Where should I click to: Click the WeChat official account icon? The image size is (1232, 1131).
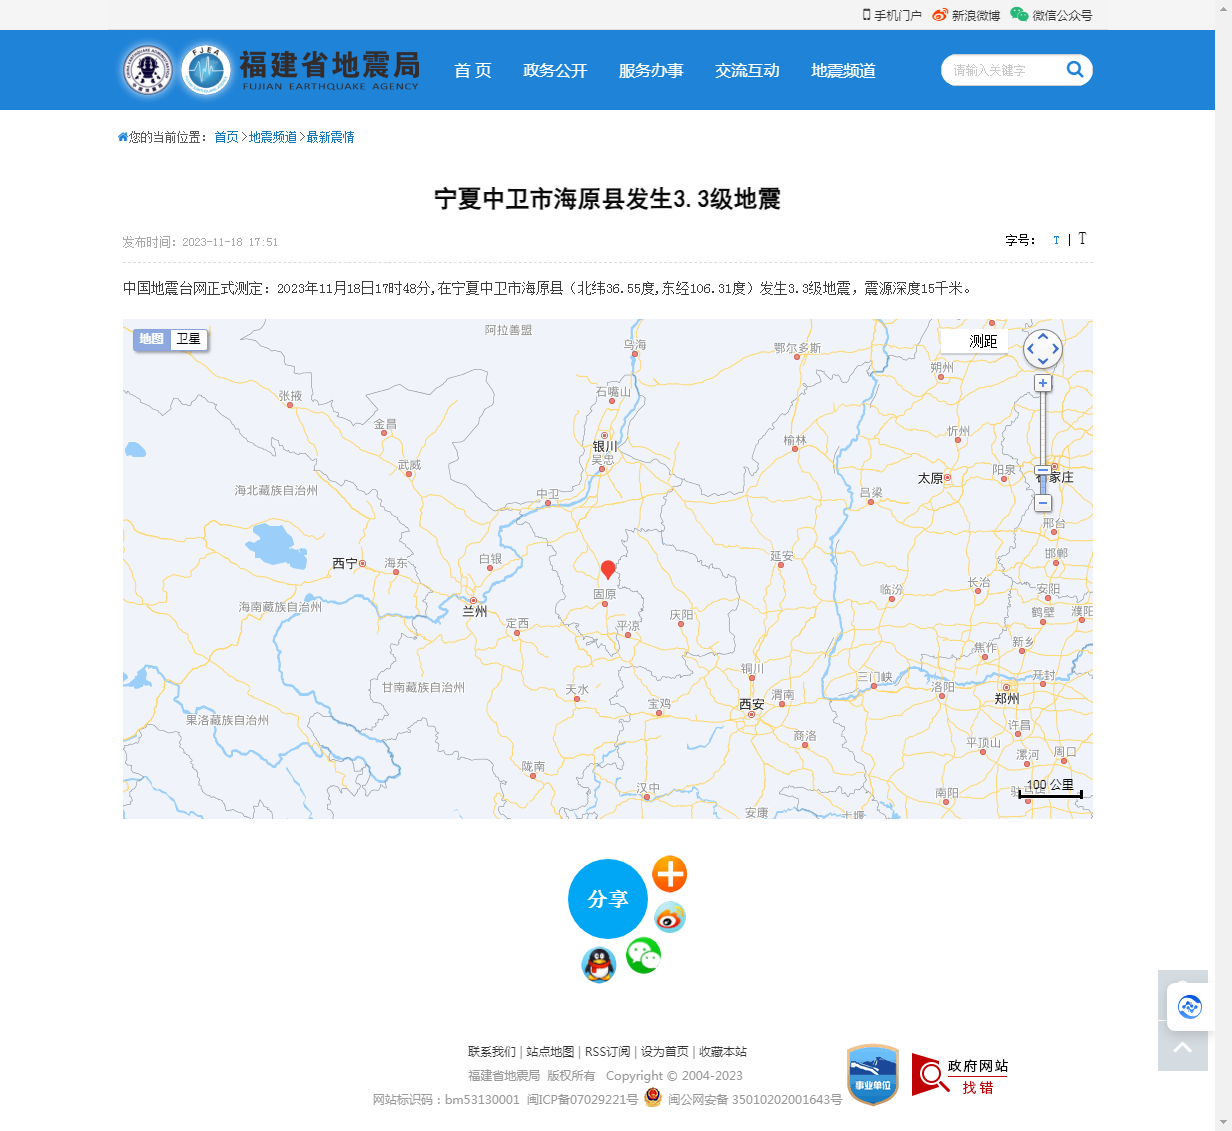1019,15
